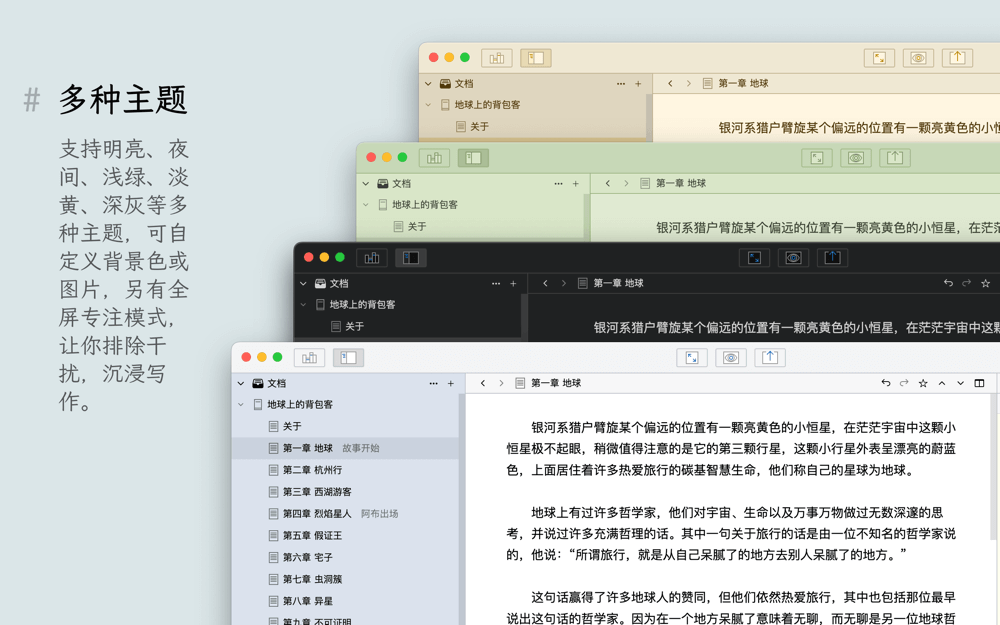Viewport: 1000px width, 625px height.
Task: Select 第五章 假证王 document
Action: coord(345,535)
